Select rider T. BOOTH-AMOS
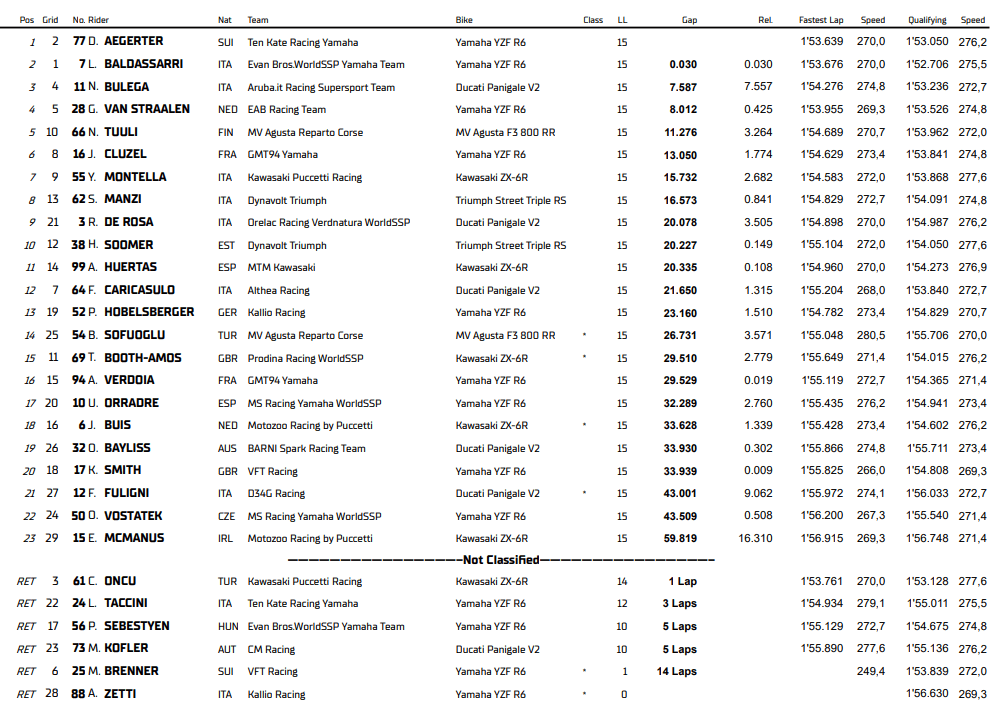 pyautogui.click(x=138, y=358)
